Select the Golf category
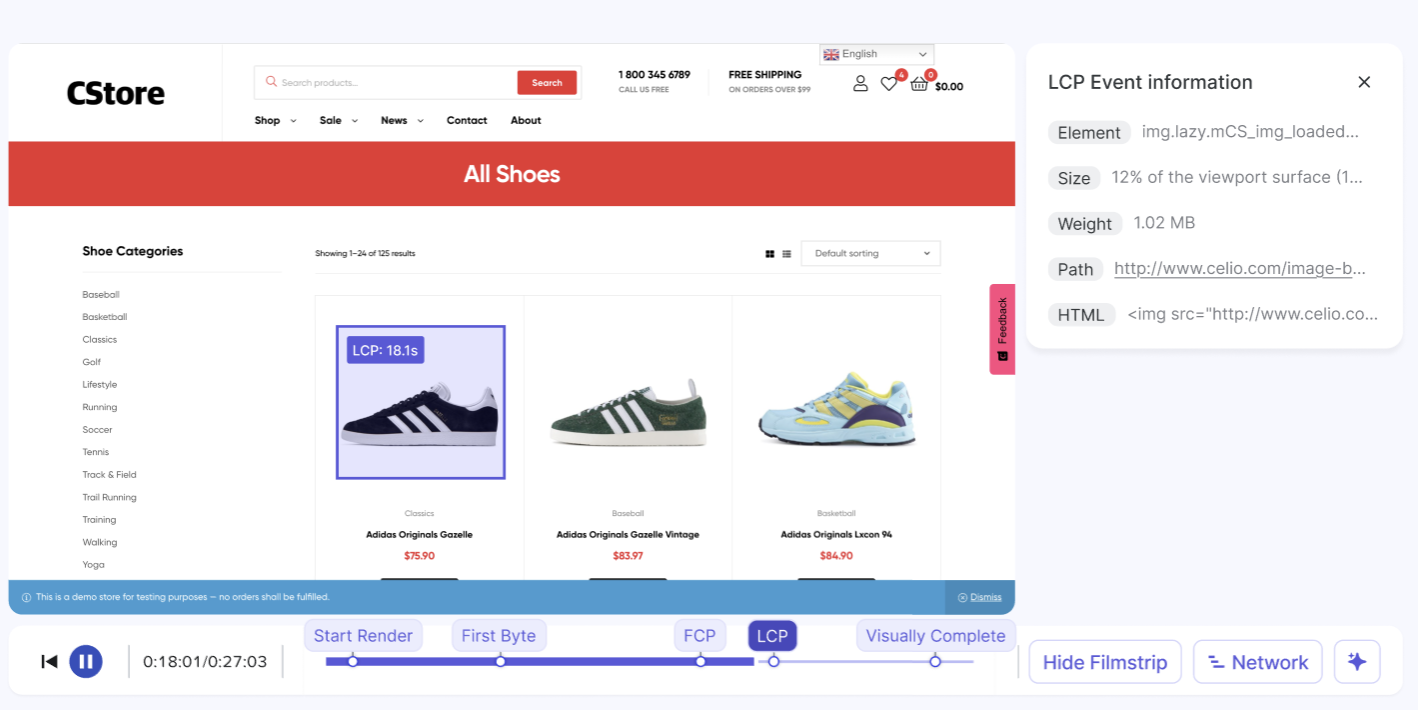 92,362
